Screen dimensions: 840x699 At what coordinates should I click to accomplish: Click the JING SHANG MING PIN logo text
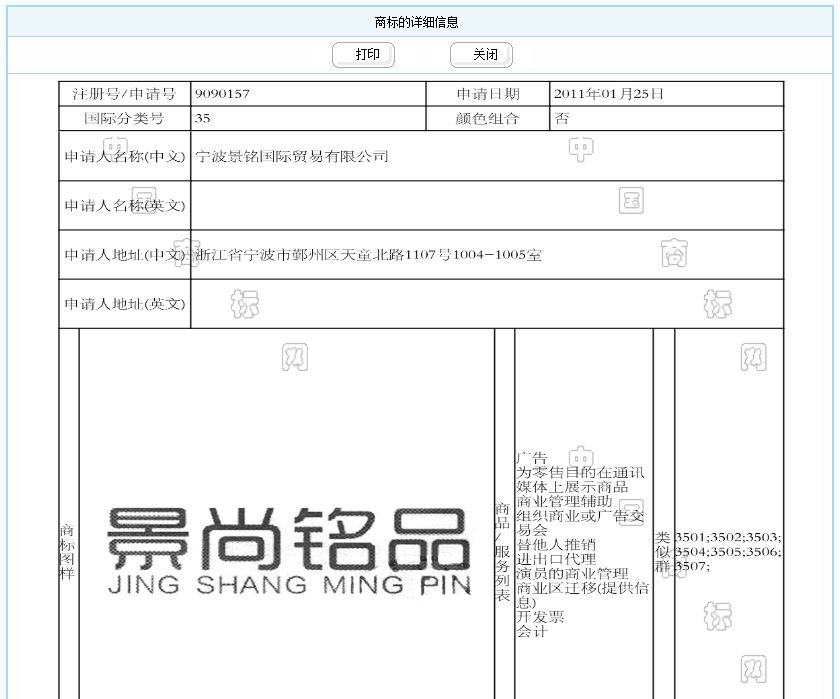point(289,584)
